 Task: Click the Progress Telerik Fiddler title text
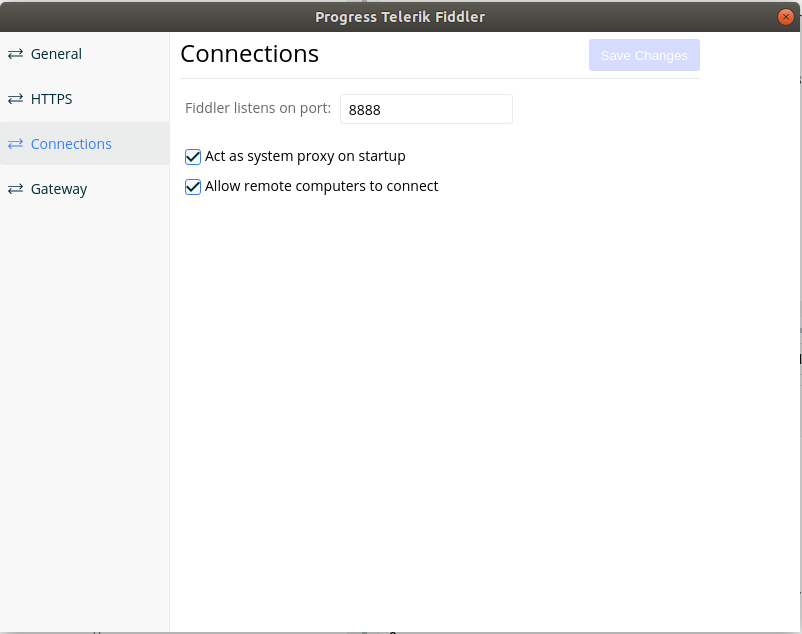(400, 17)
